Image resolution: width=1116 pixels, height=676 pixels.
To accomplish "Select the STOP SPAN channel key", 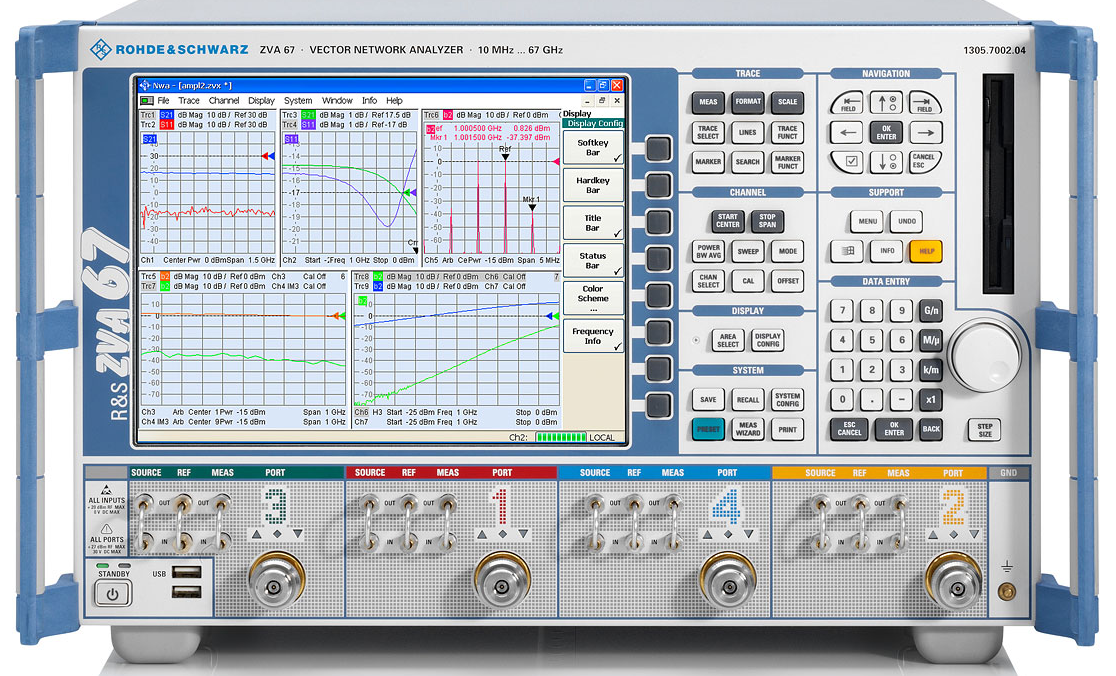I will [767, 221].
